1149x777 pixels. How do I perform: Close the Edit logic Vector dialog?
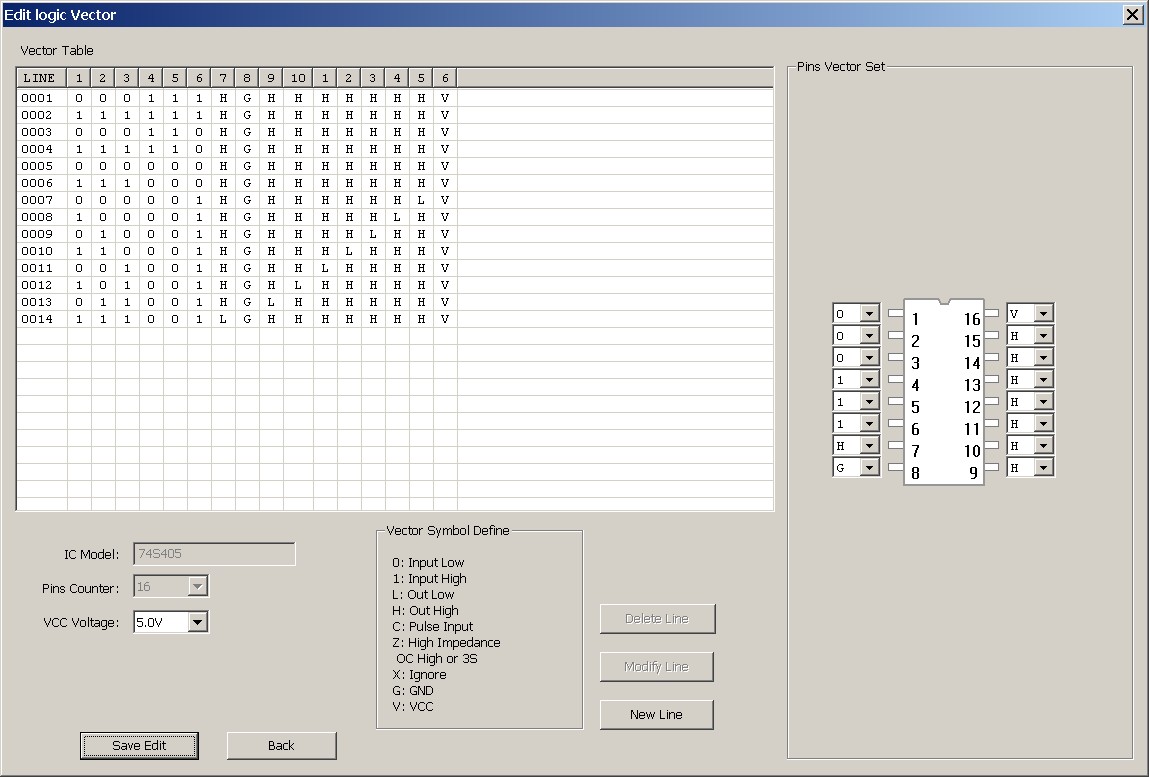[x=1132, y=14]
